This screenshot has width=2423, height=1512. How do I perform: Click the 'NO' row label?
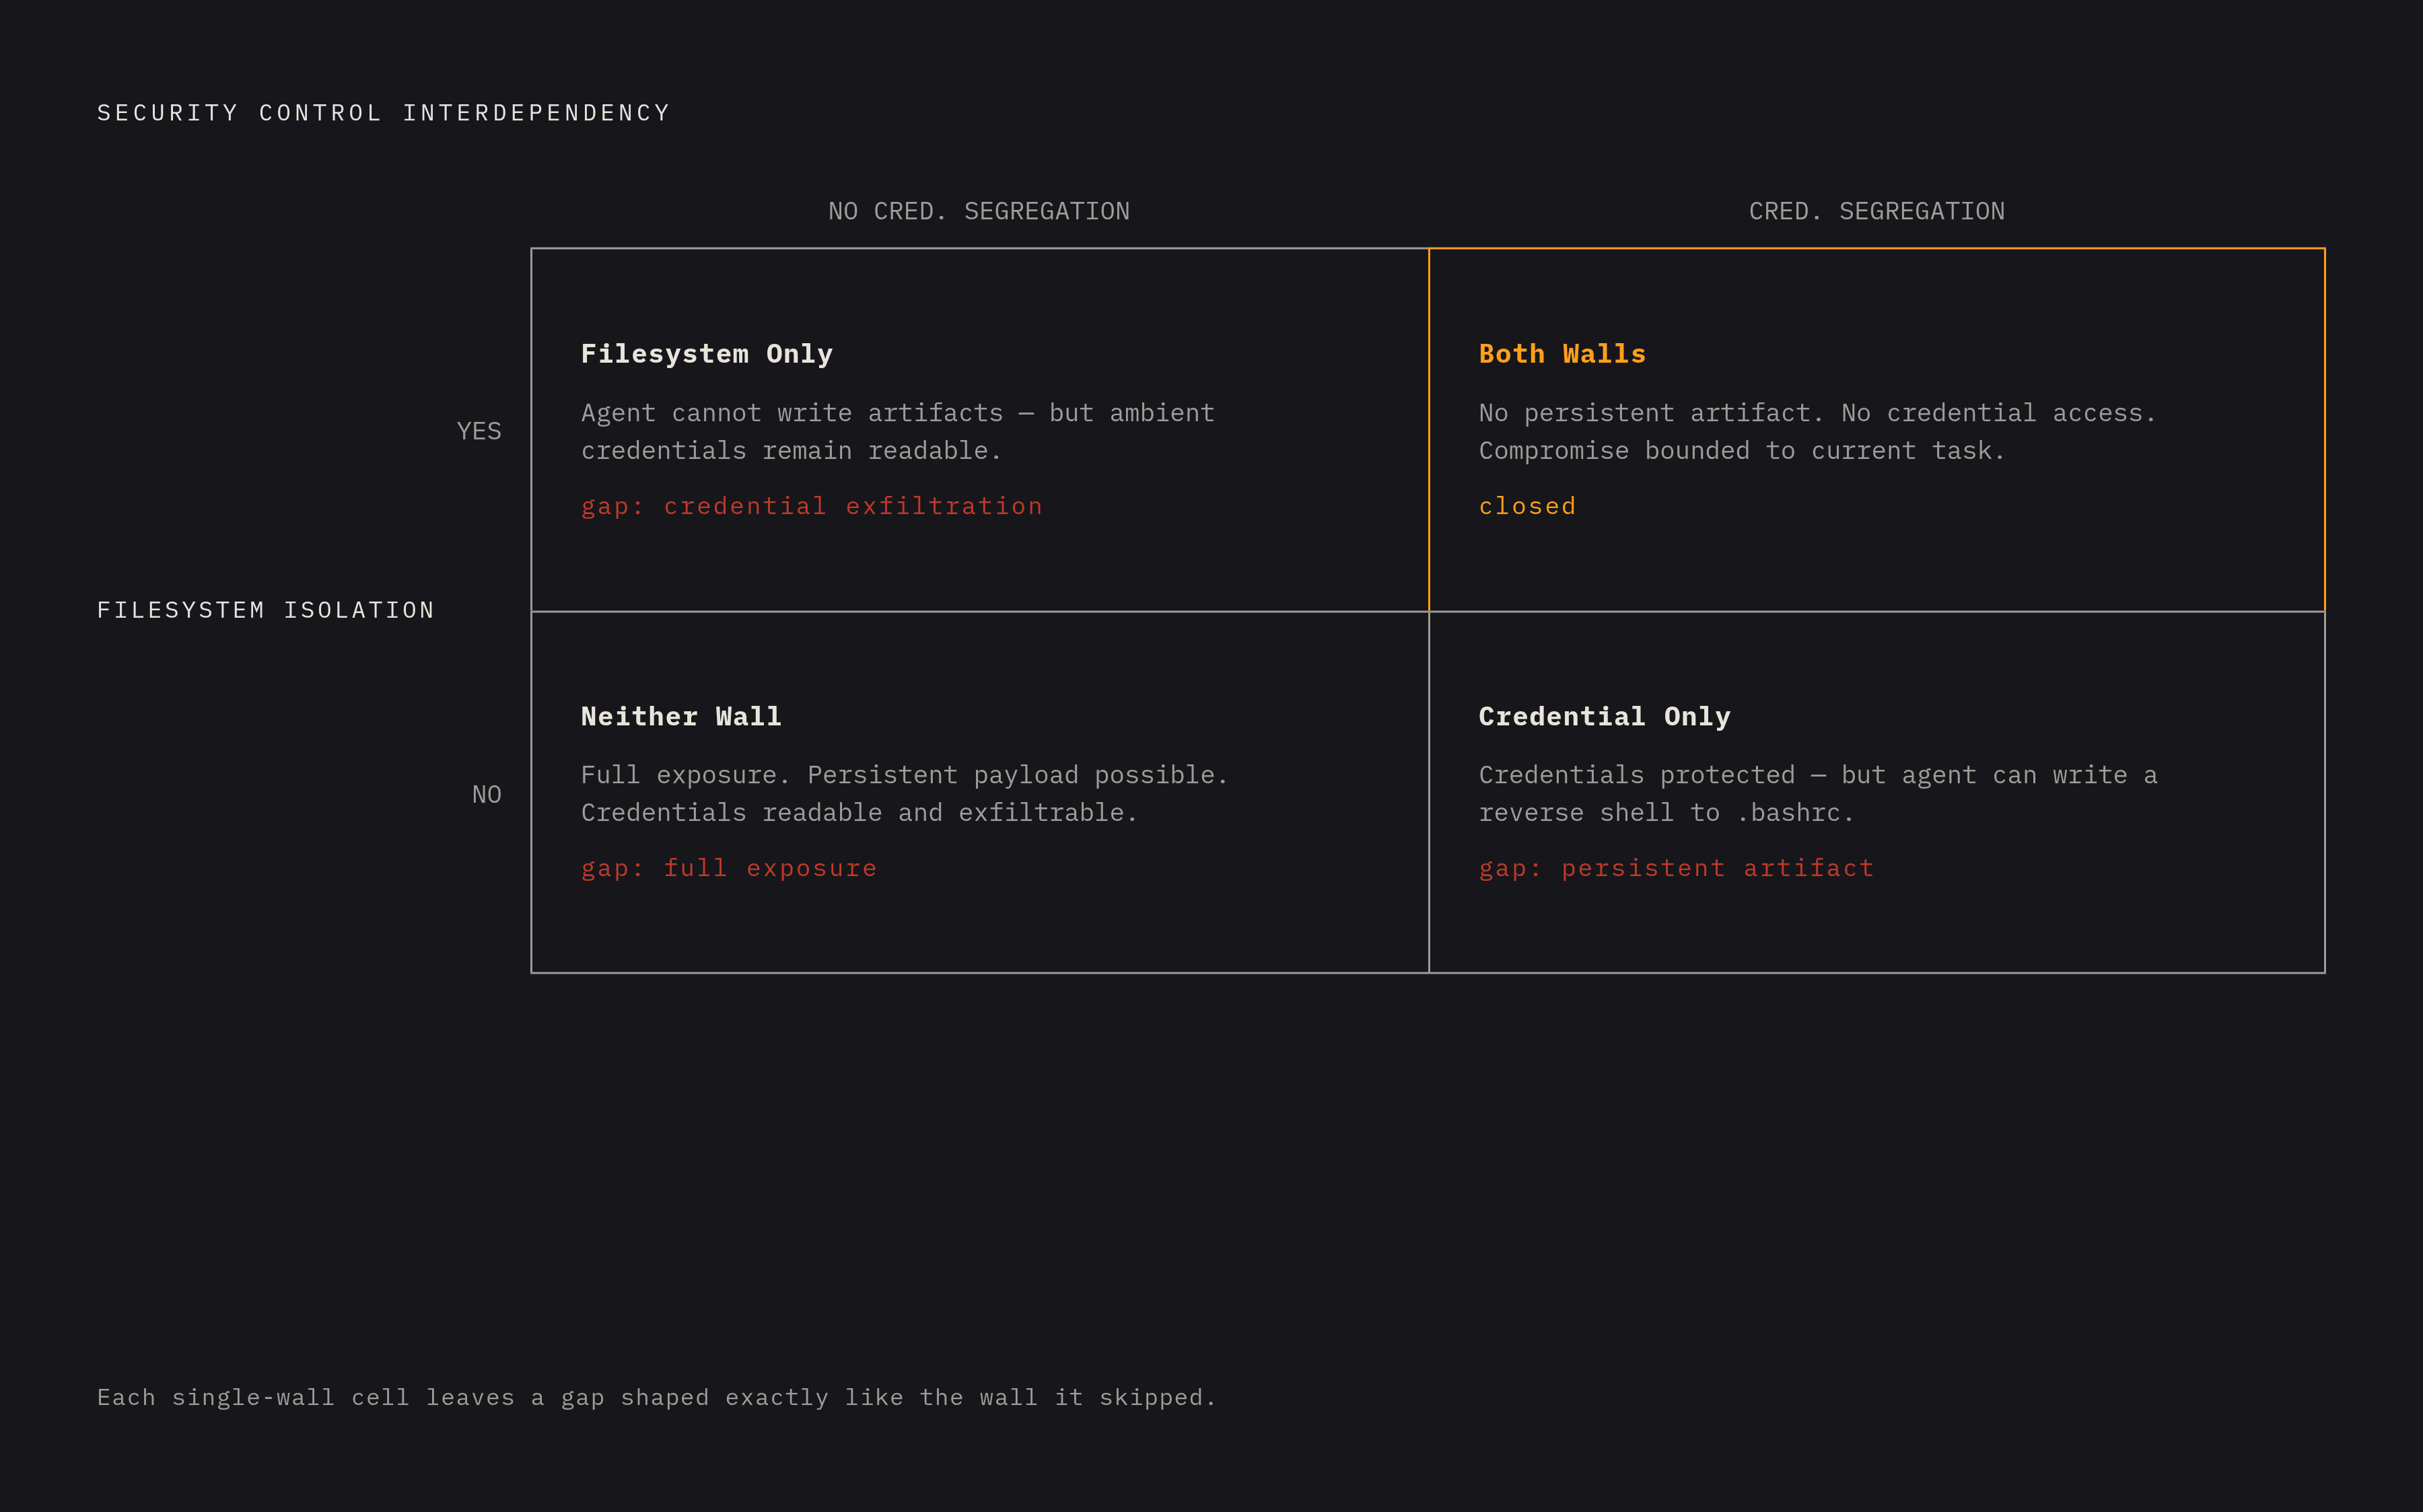(487, 794)
